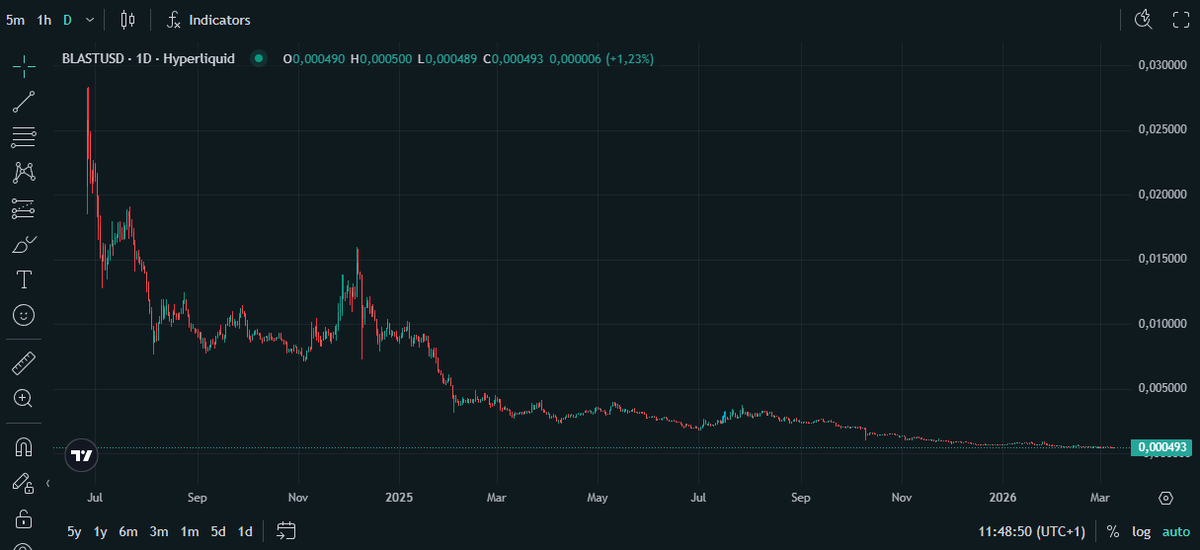Click the 2025 time axis label
This screenshot has height=550, width=1200.
coord(398,497)
